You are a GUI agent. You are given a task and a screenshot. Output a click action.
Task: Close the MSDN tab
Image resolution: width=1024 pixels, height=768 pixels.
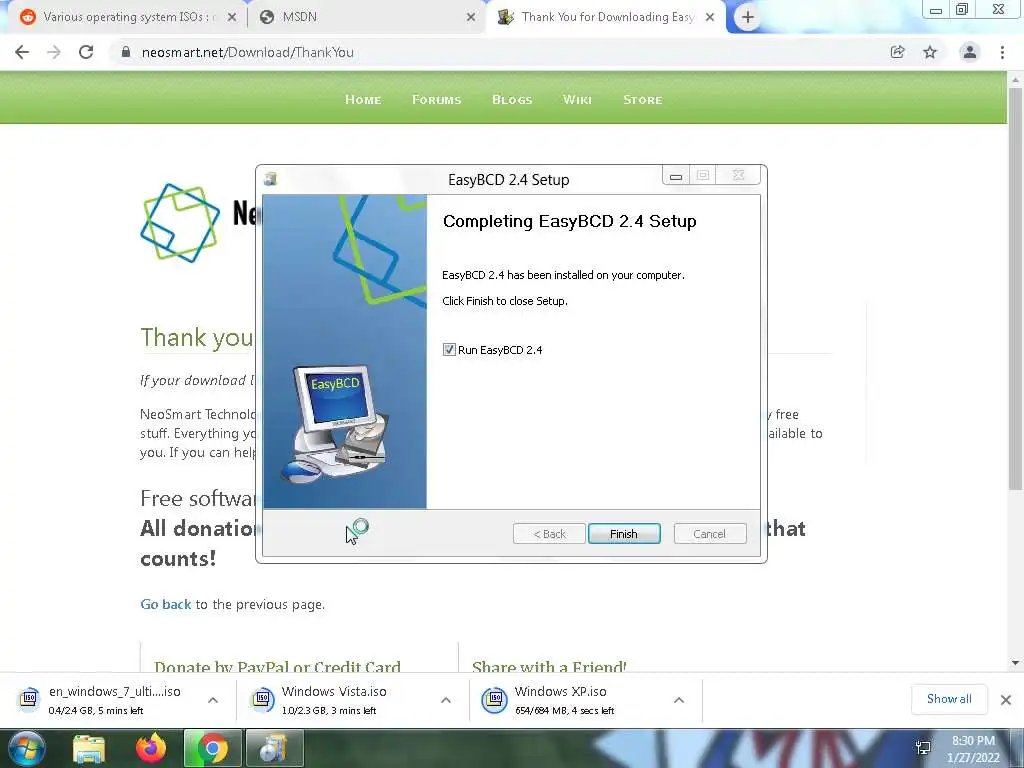coord(471,18)
